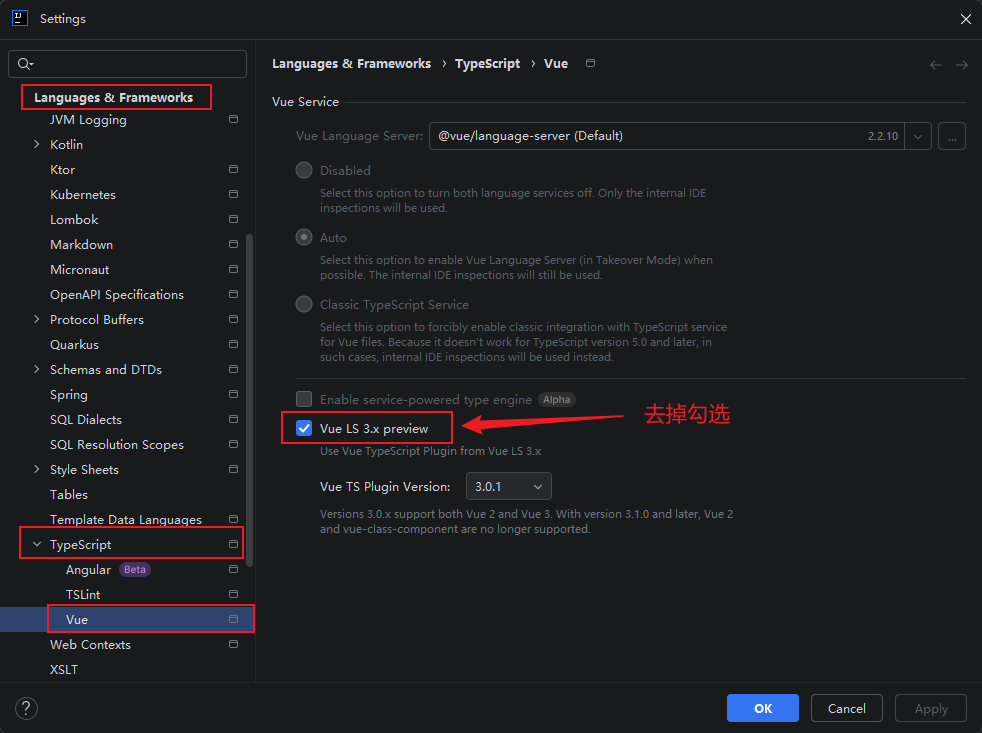Image resolution: width=982 pixels, height=733 pixels.
Task: Expand the Kotlin tree node
Action: click(x=37, y=145)
